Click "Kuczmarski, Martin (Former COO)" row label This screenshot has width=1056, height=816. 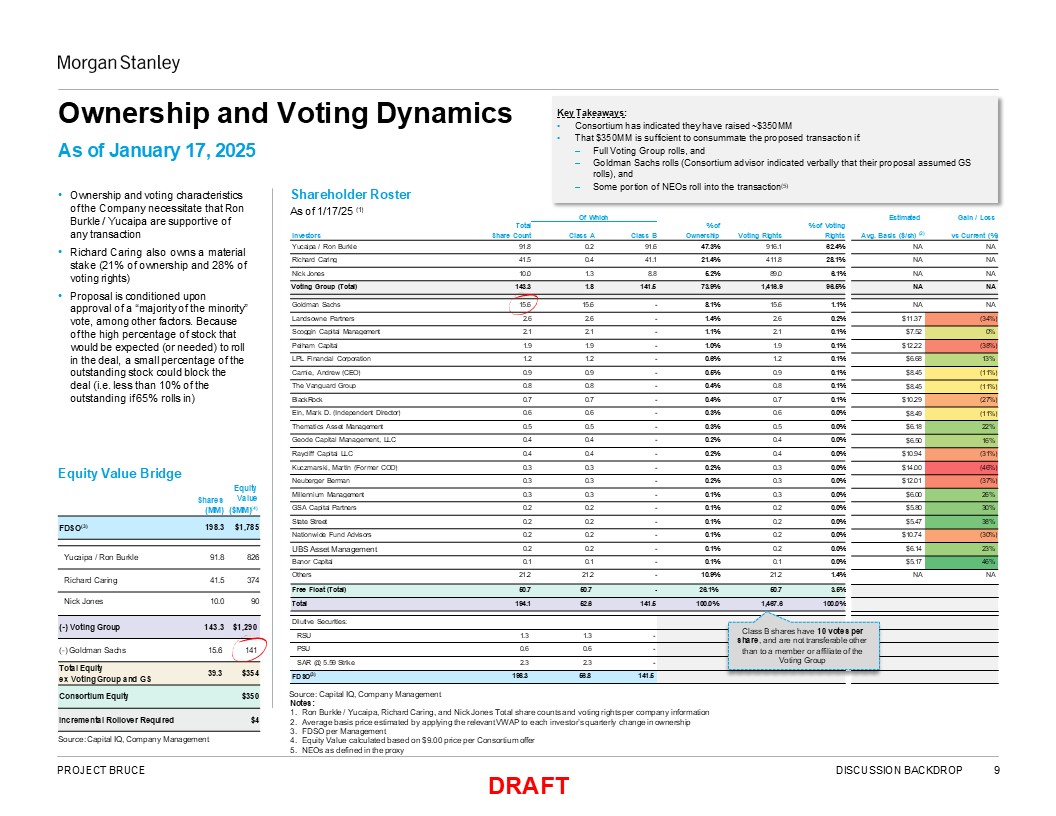click(x=344, y=467)
